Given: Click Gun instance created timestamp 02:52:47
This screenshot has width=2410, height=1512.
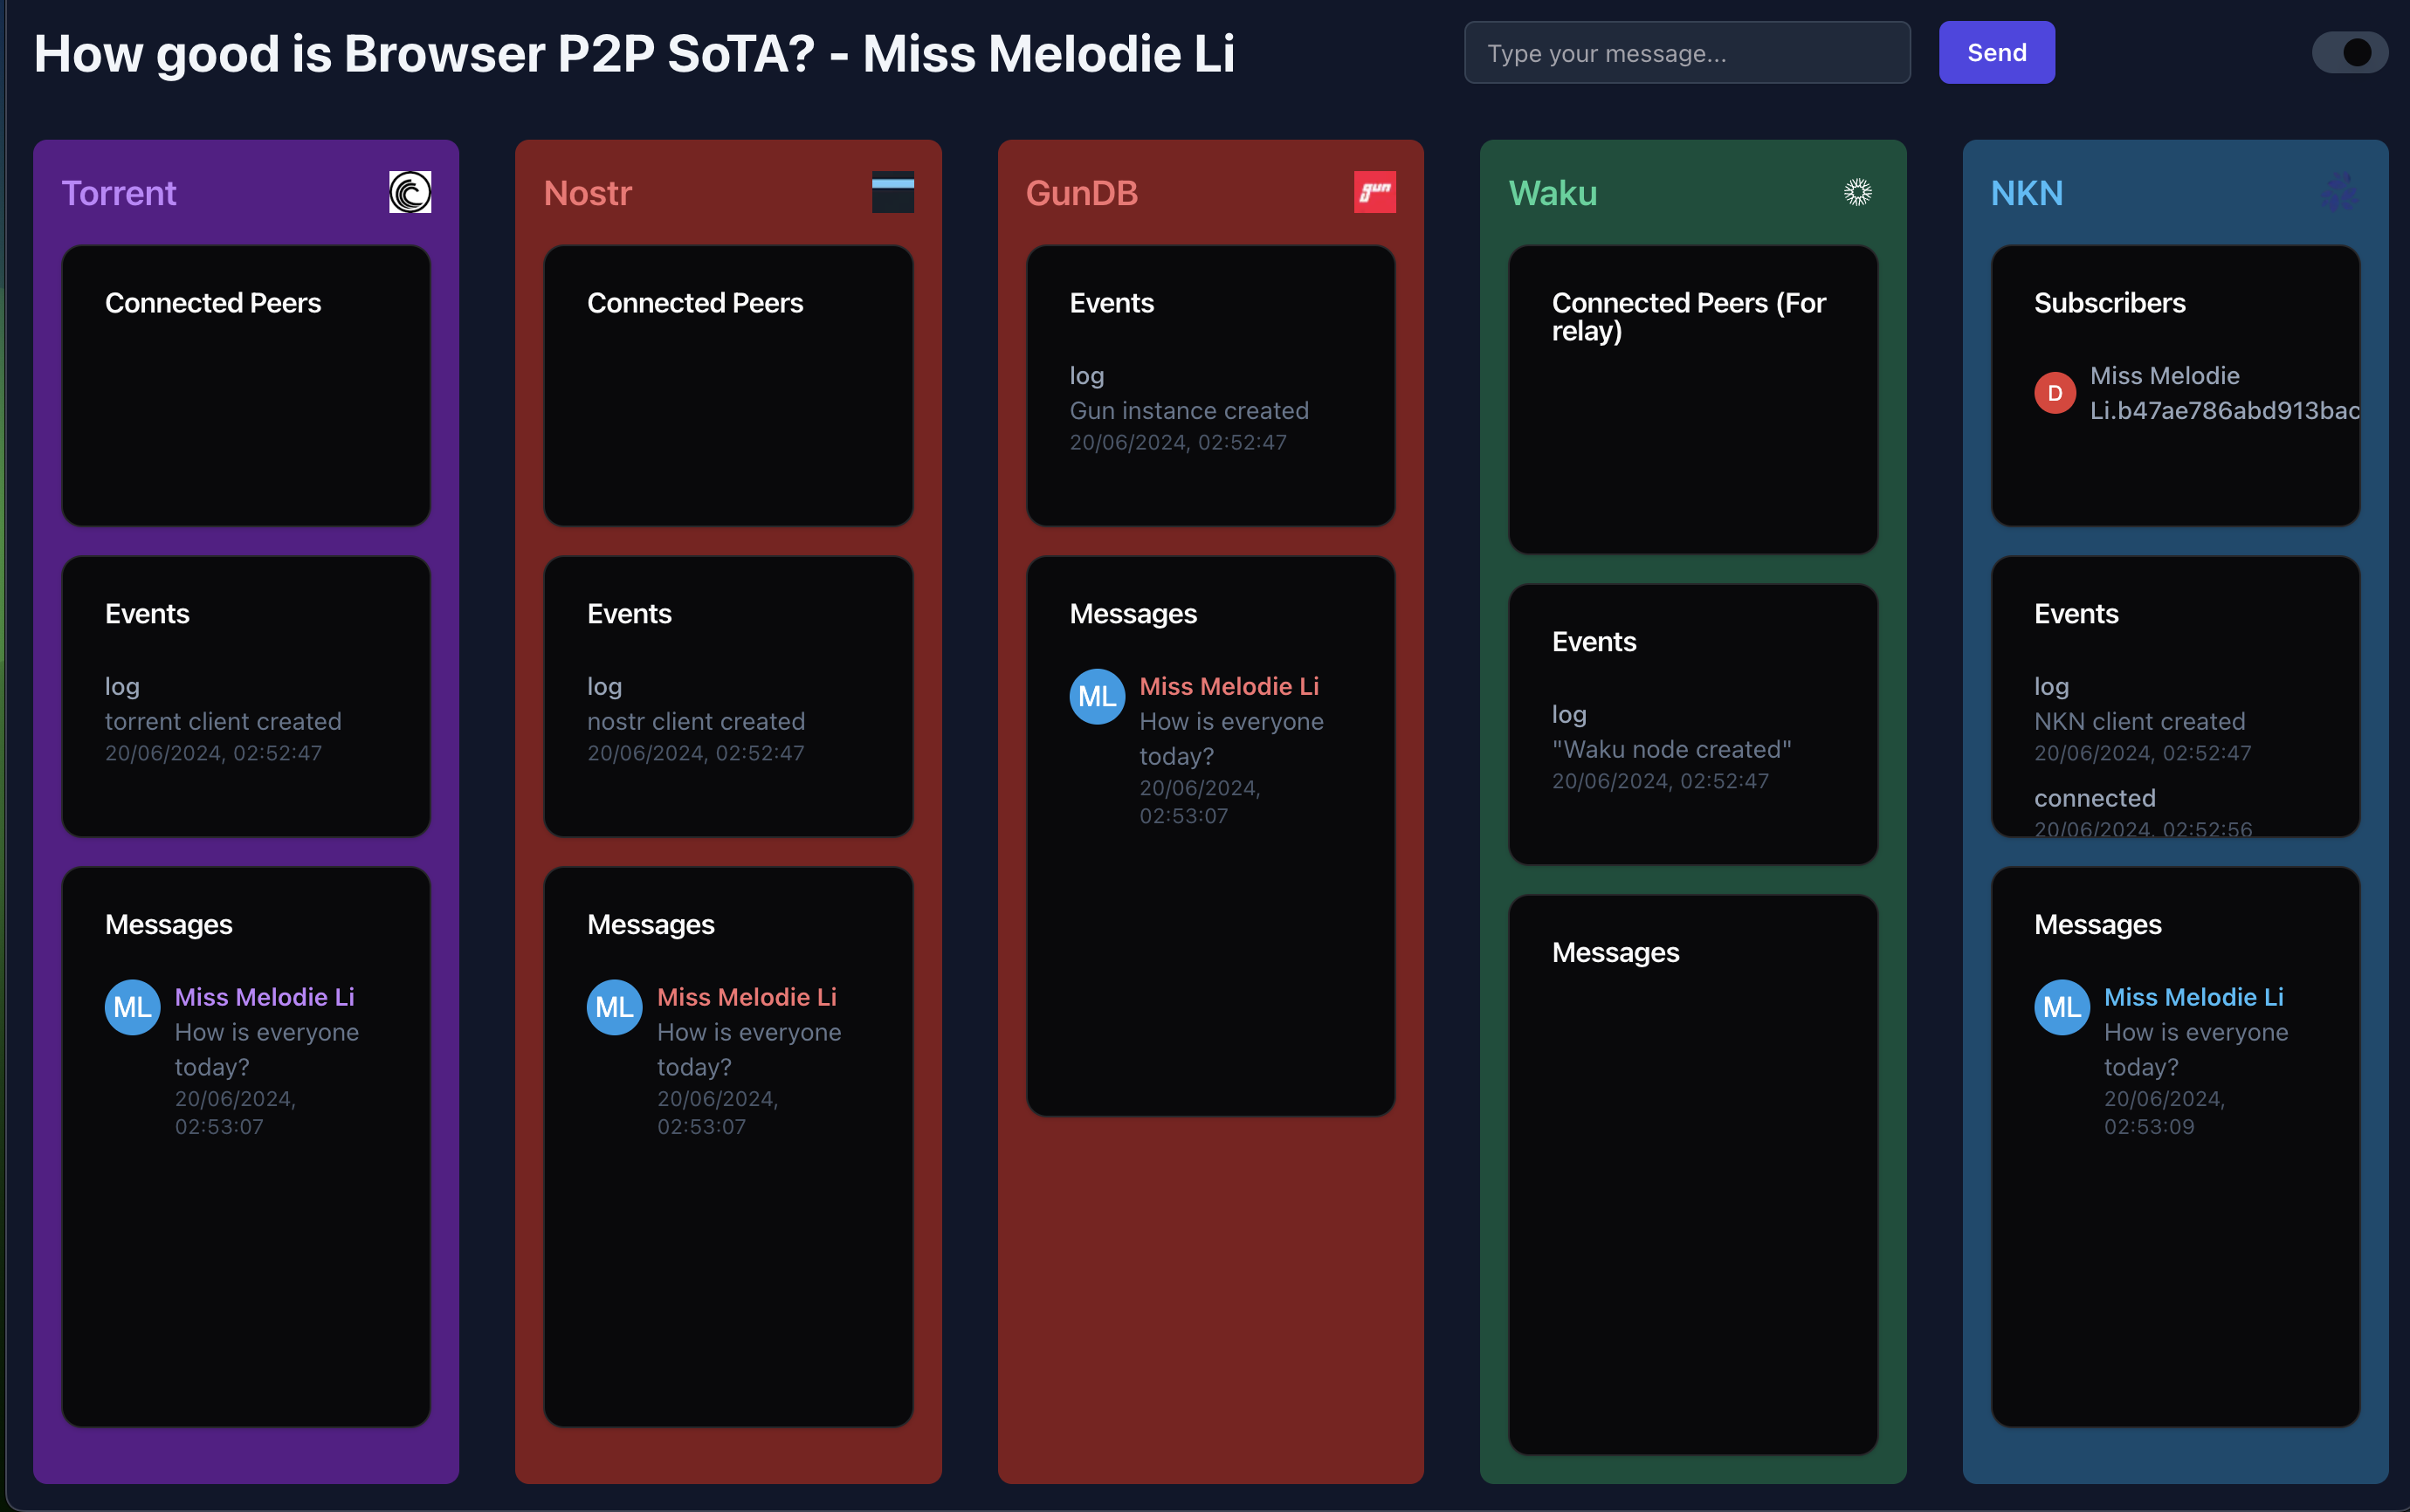Looking at the screenshot, I should [x=1178, y=442].
